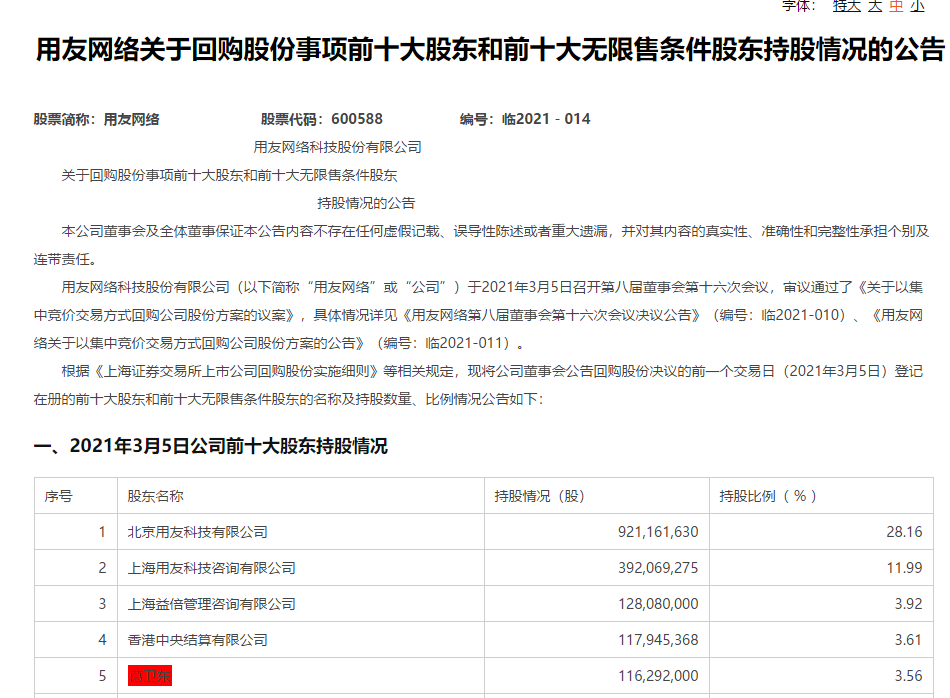Image resolution: width=950 pixels, height=698 pixels.
Task: Click the 持股比例（%） column header
Action: 768,496
